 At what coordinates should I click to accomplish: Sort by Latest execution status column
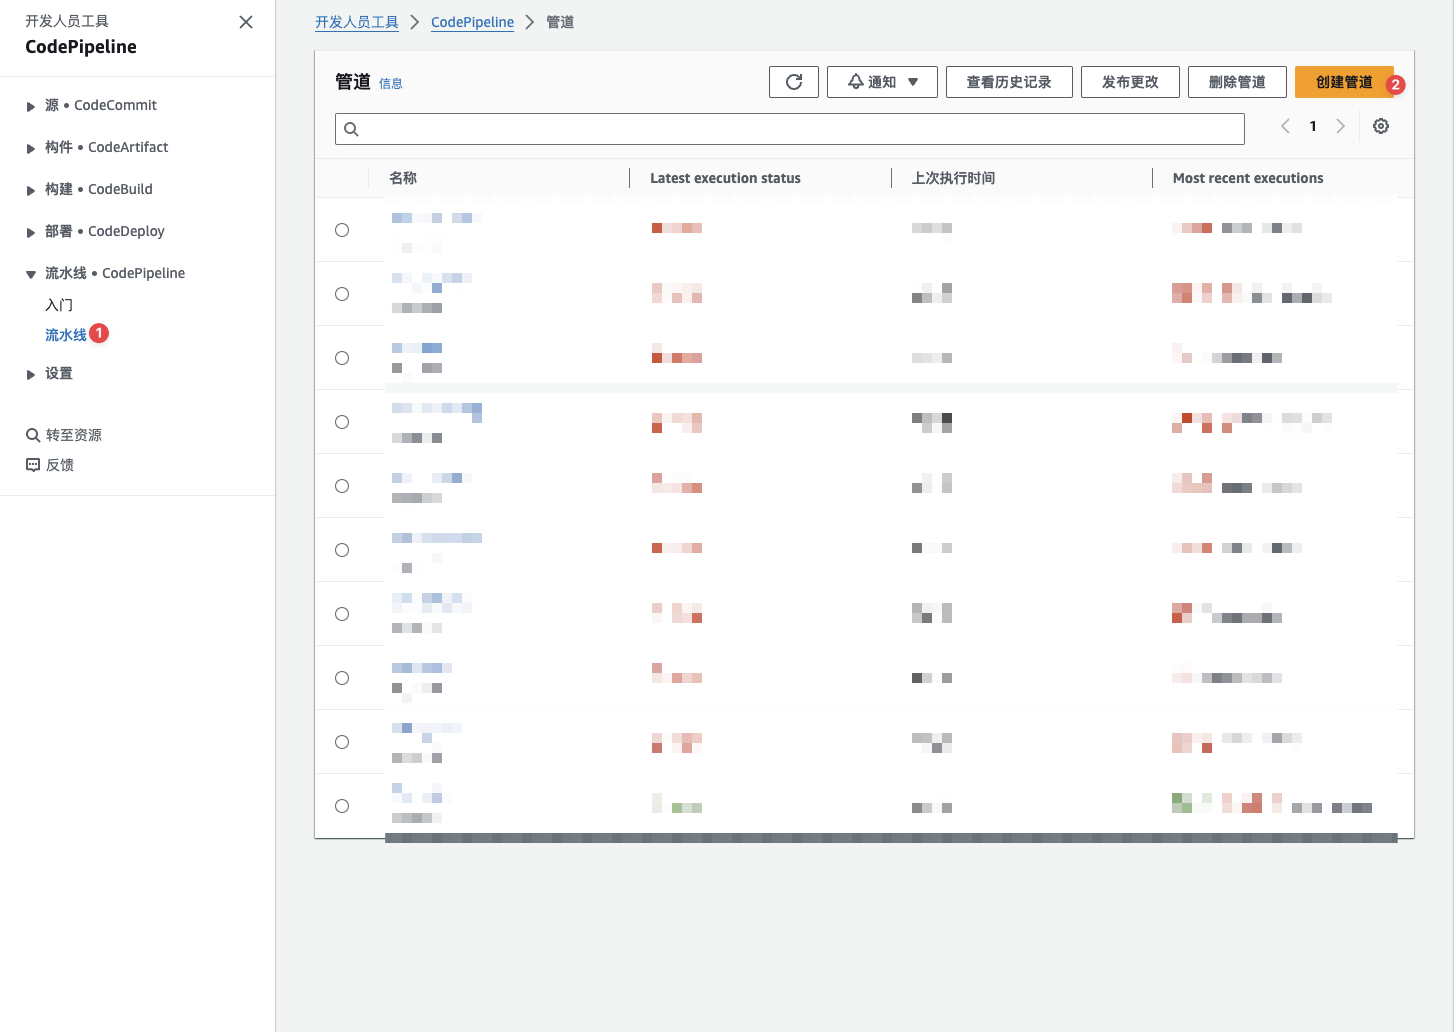725,178
